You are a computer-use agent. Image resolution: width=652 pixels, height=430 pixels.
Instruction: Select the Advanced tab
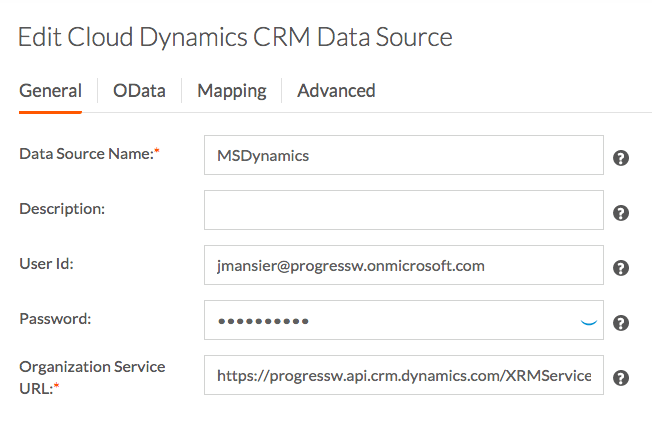pyautogui.click(x=336, y=91)
